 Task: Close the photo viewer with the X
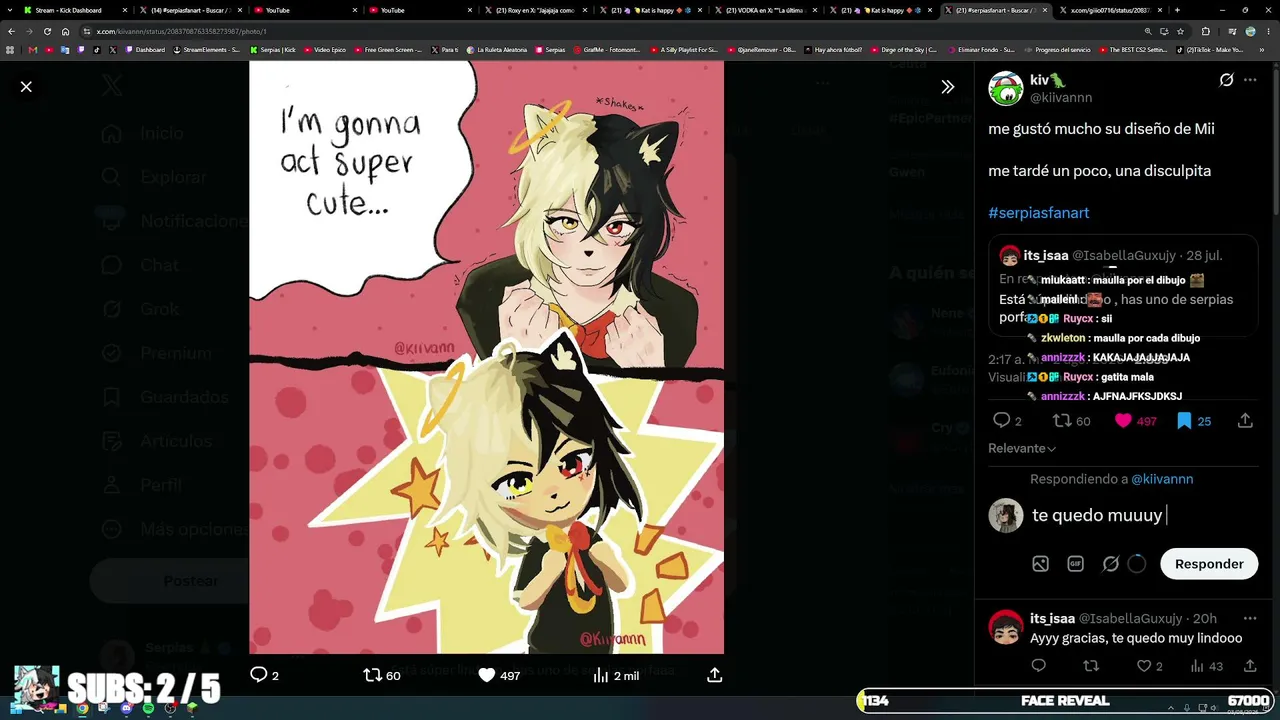[26, 87]
